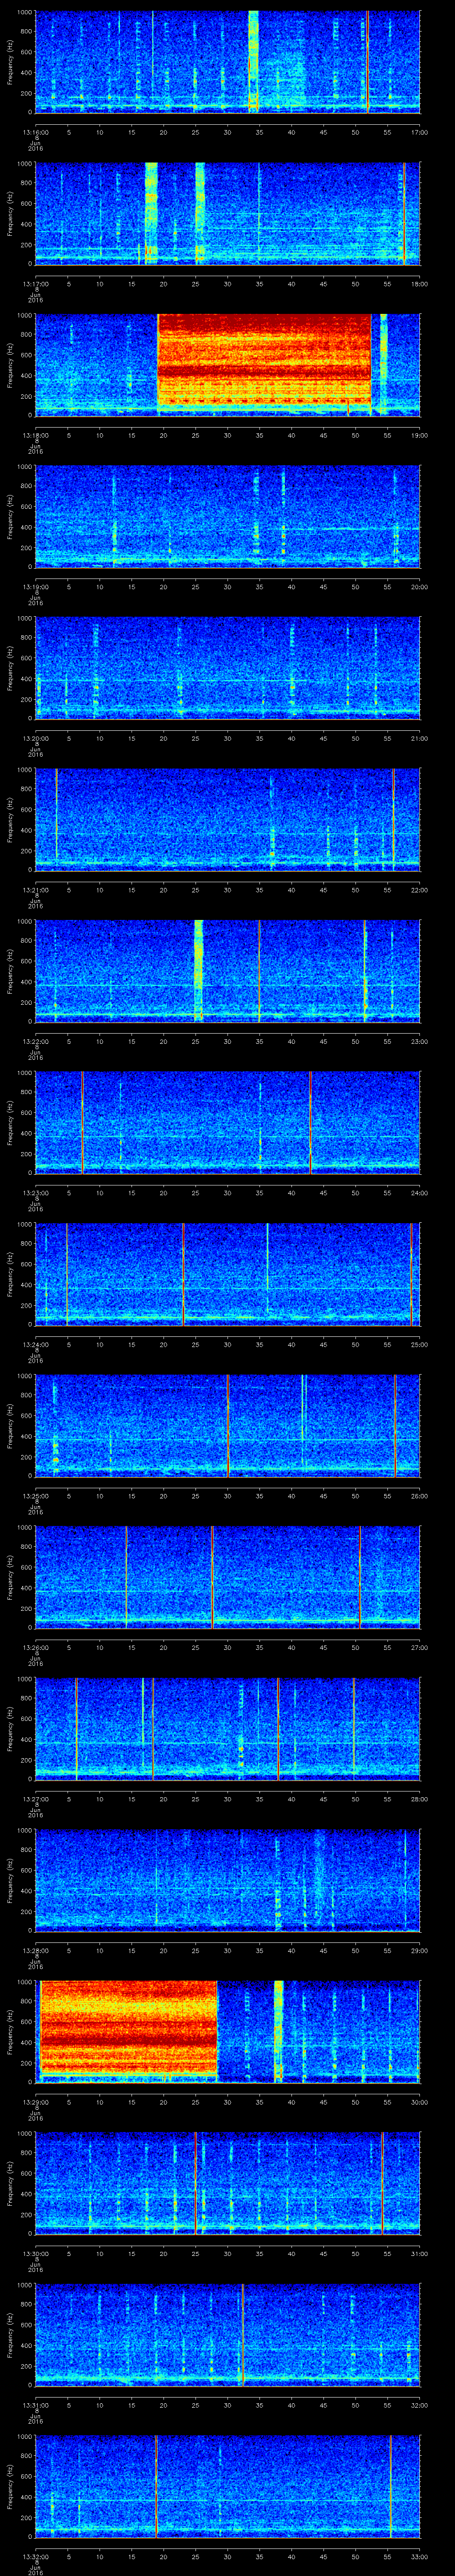Viewport: 455px width, 2576px height.
Task: Click the red spike near 30 s in 13:25:00 spectrogram
Action: 228,1425
